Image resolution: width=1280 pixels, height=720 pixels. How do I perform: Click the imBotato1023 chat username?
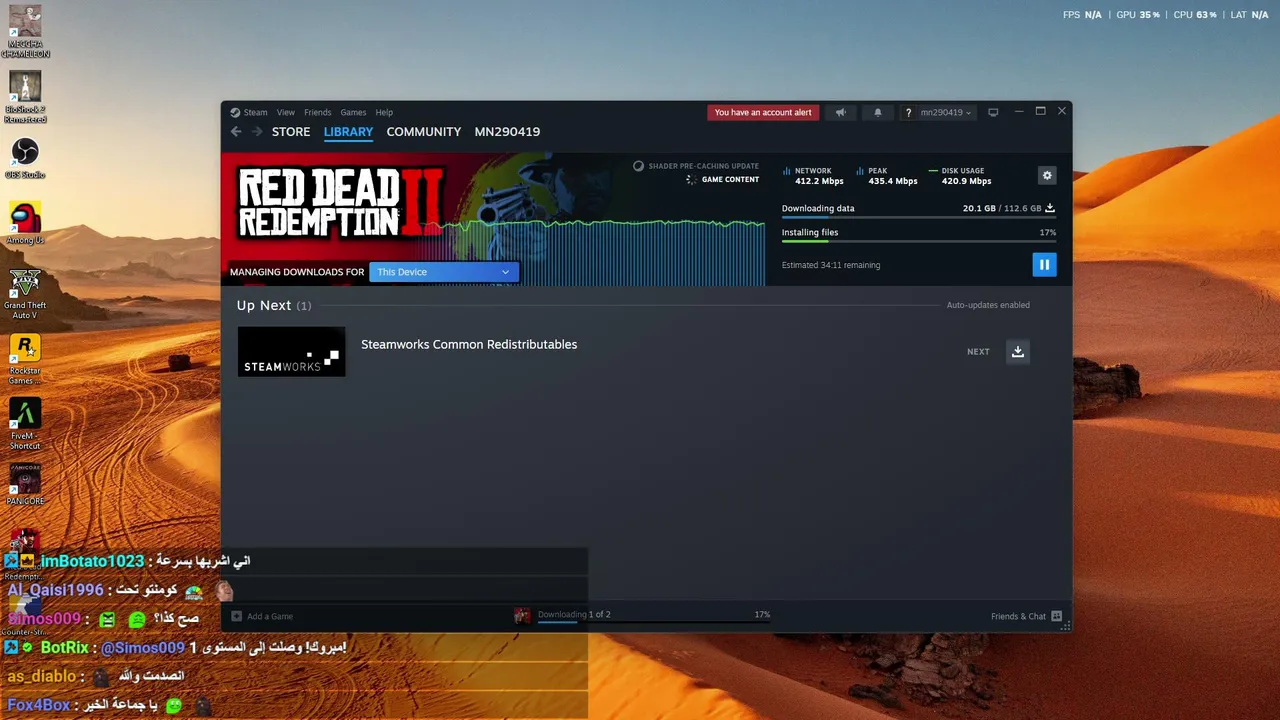pyautogui.click(x=92, y=562)
